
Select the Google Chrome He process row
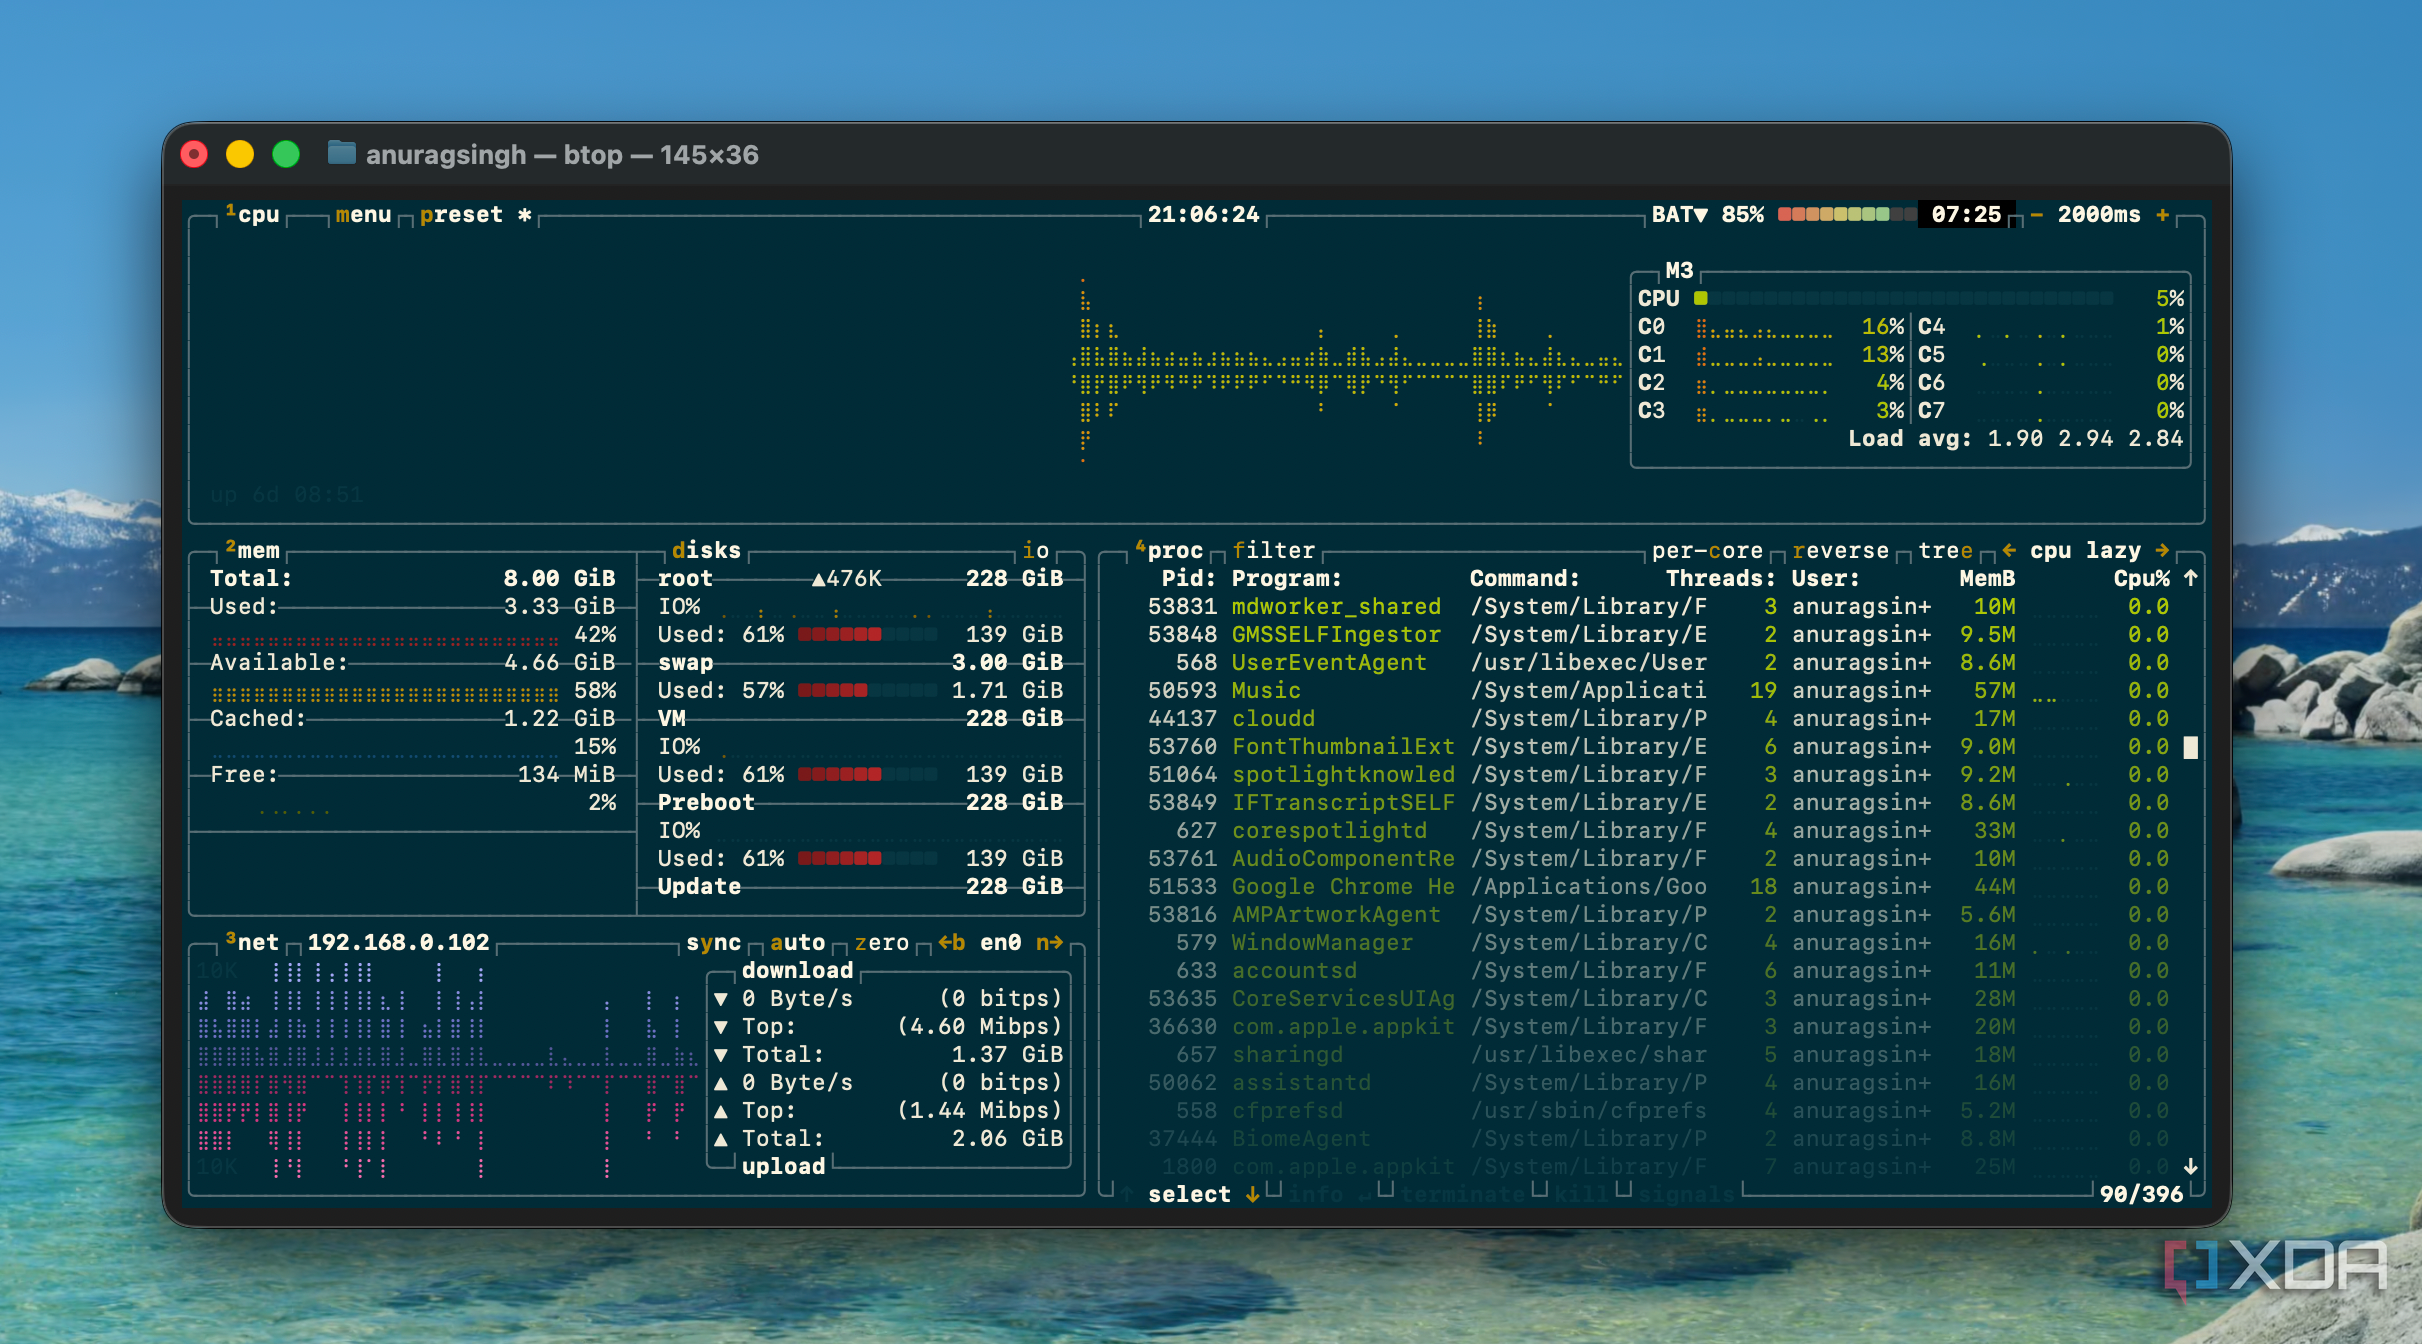click(x=1658, y=887)
